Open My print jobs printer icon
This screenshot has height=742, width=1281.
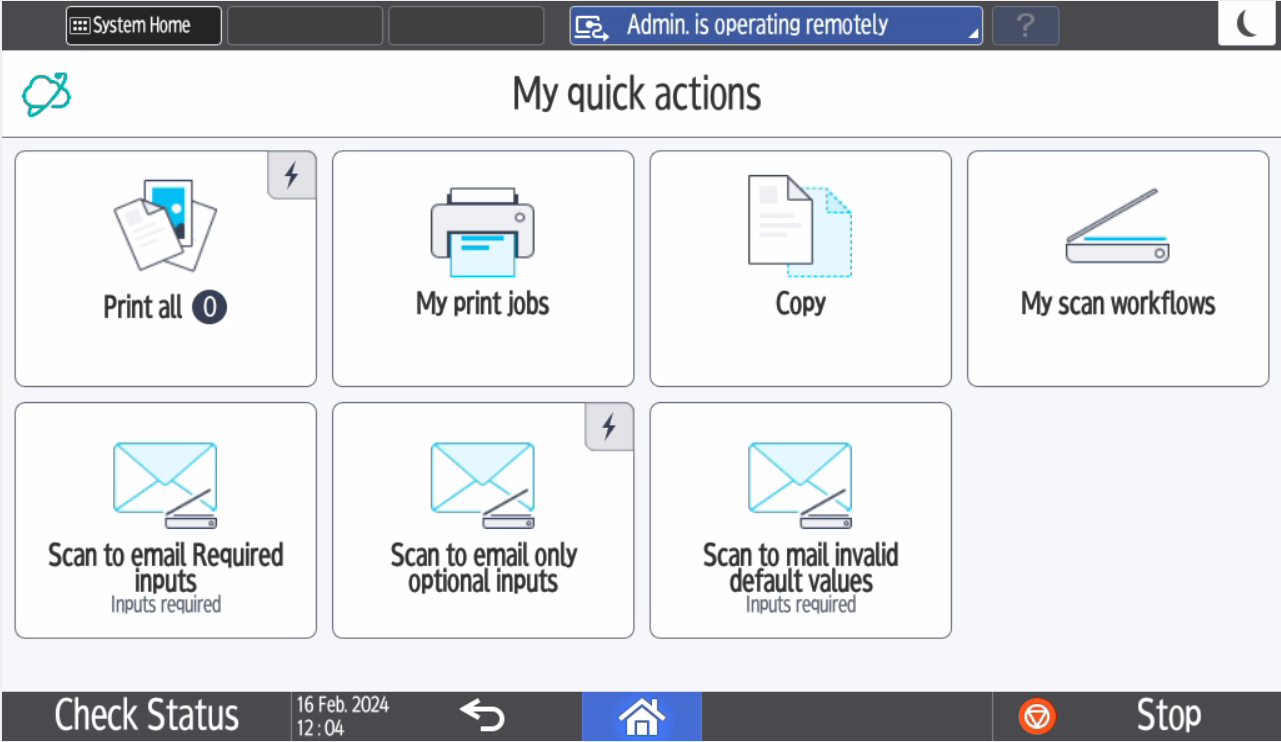483,228
